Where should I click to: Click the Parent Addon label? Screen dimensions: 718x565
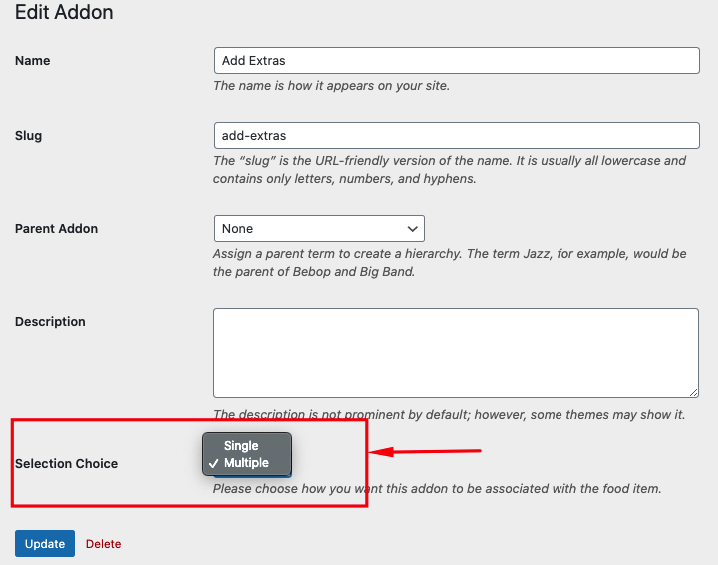pos(56,228)
